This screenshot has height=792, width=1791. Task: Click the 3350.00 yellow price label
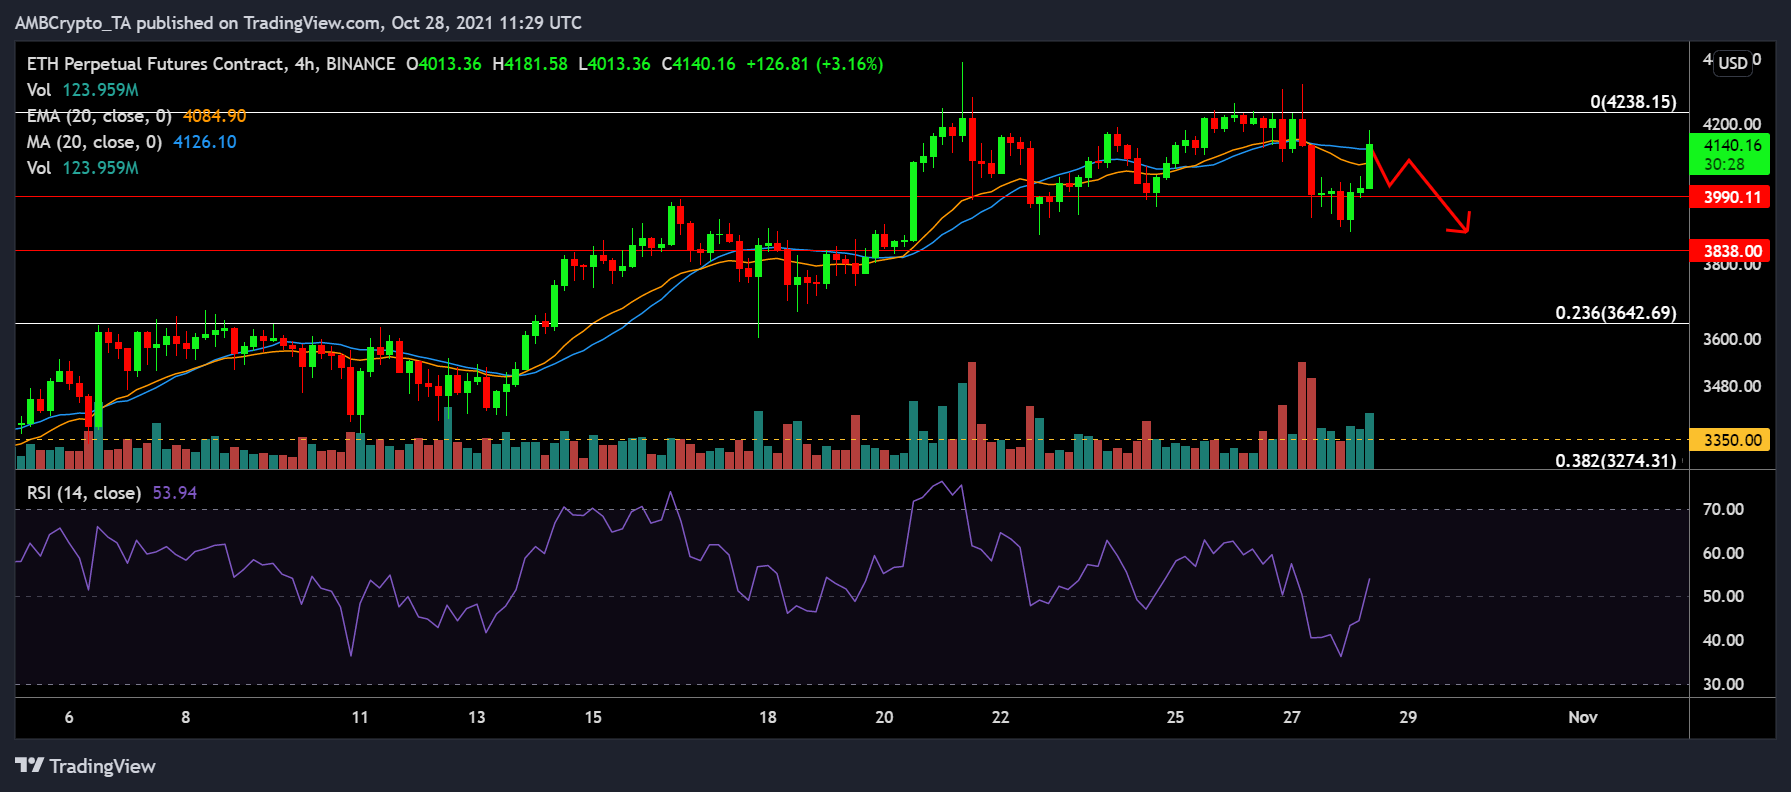1729,440
